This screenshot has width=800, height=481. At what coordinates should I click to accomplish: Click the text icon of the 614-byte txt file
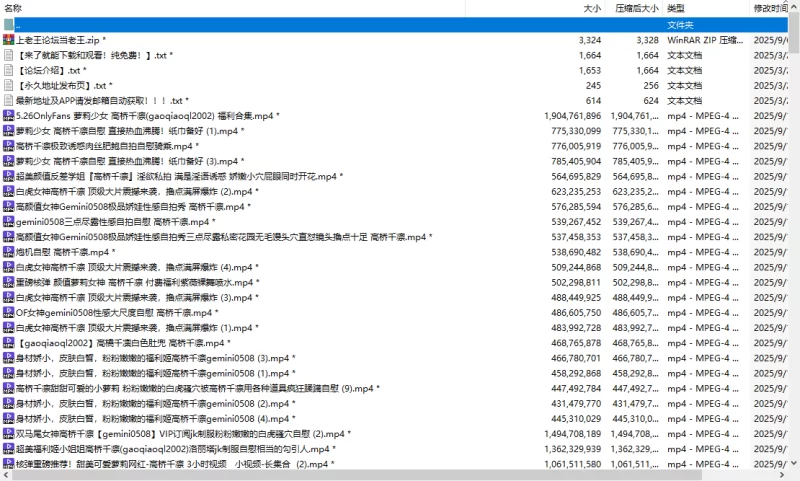tap(8, 100)
